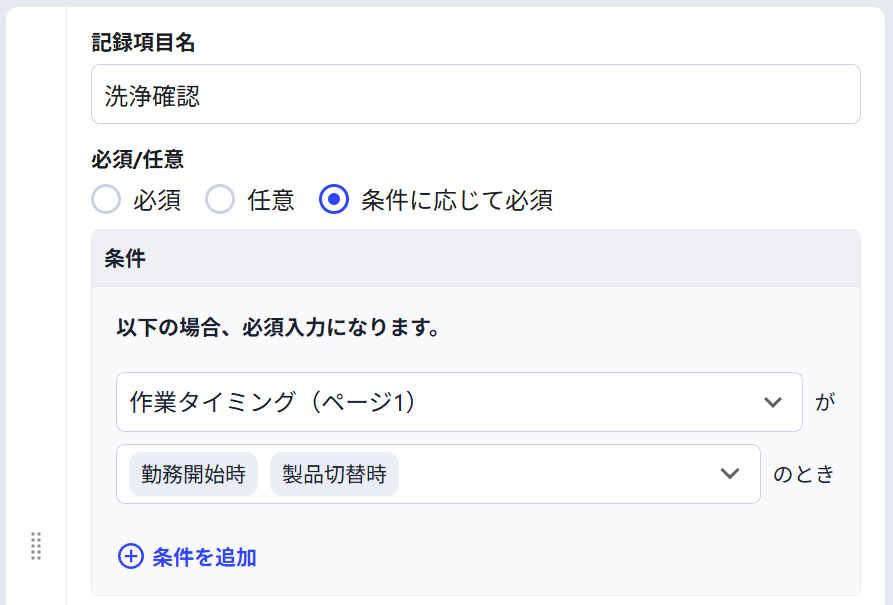Click the 条件を追加 link
Viewport: 893px width, 605px height.
[204, 557]
